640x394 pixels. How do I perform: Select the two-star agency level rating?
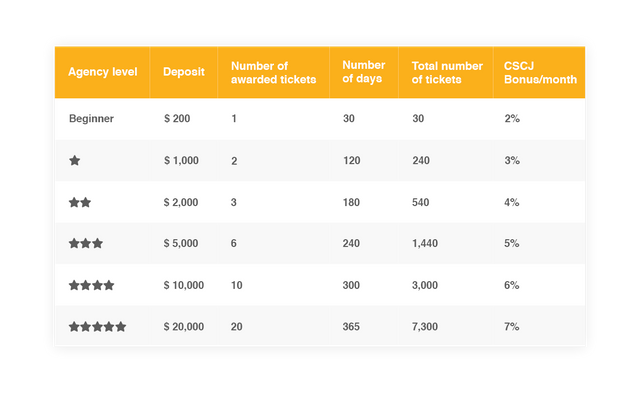click(x=80, y=202)
